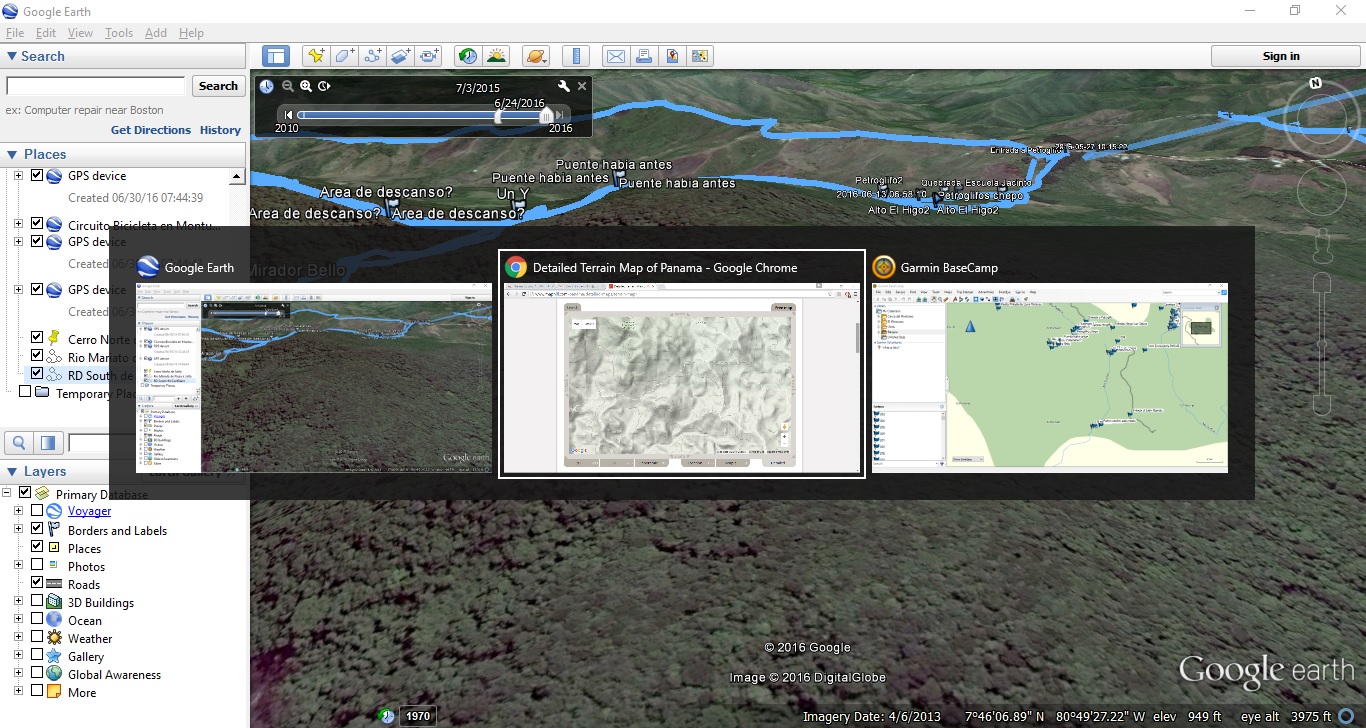This screenshot has width=1366, height=728.
Task: Switch to Garmin BaseCamp window thumbnail
Action: point(1049,365)
